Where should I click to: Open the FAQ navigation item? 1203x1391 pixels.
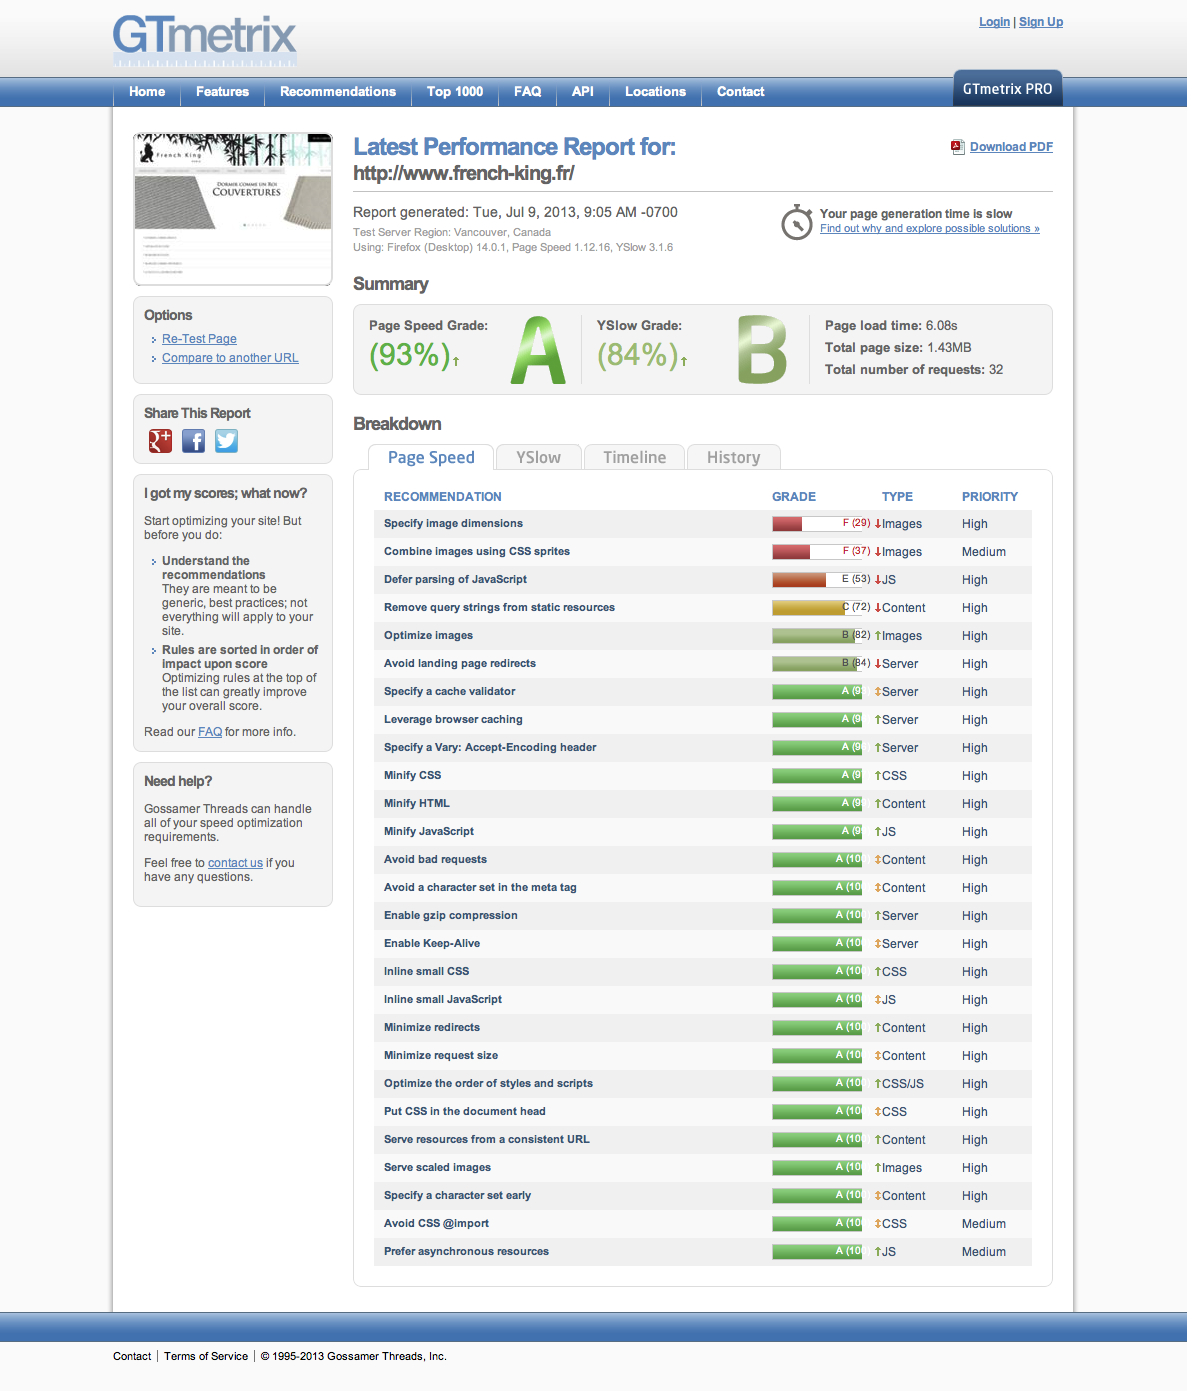click(528, 92)
